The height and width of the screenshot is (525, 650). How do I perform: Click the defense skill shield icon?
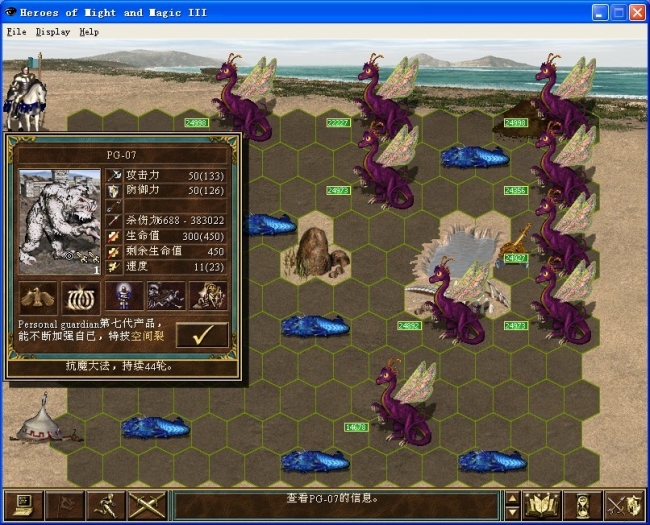coord(114,191)
